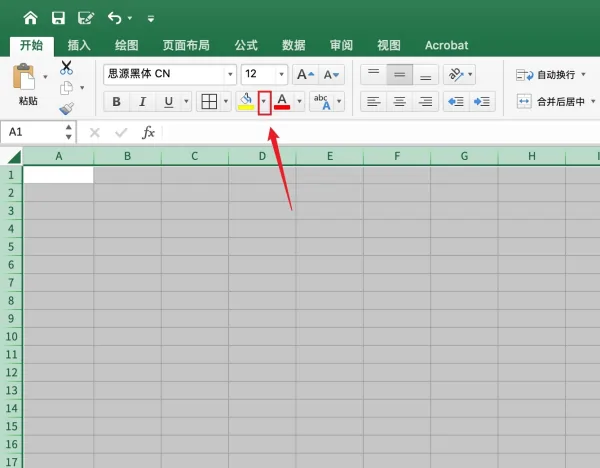The width and height of the screenshot is (600, 468).
Task: Align cell text to the bottom
Action: pyautogui.click(x=426, y=74)
